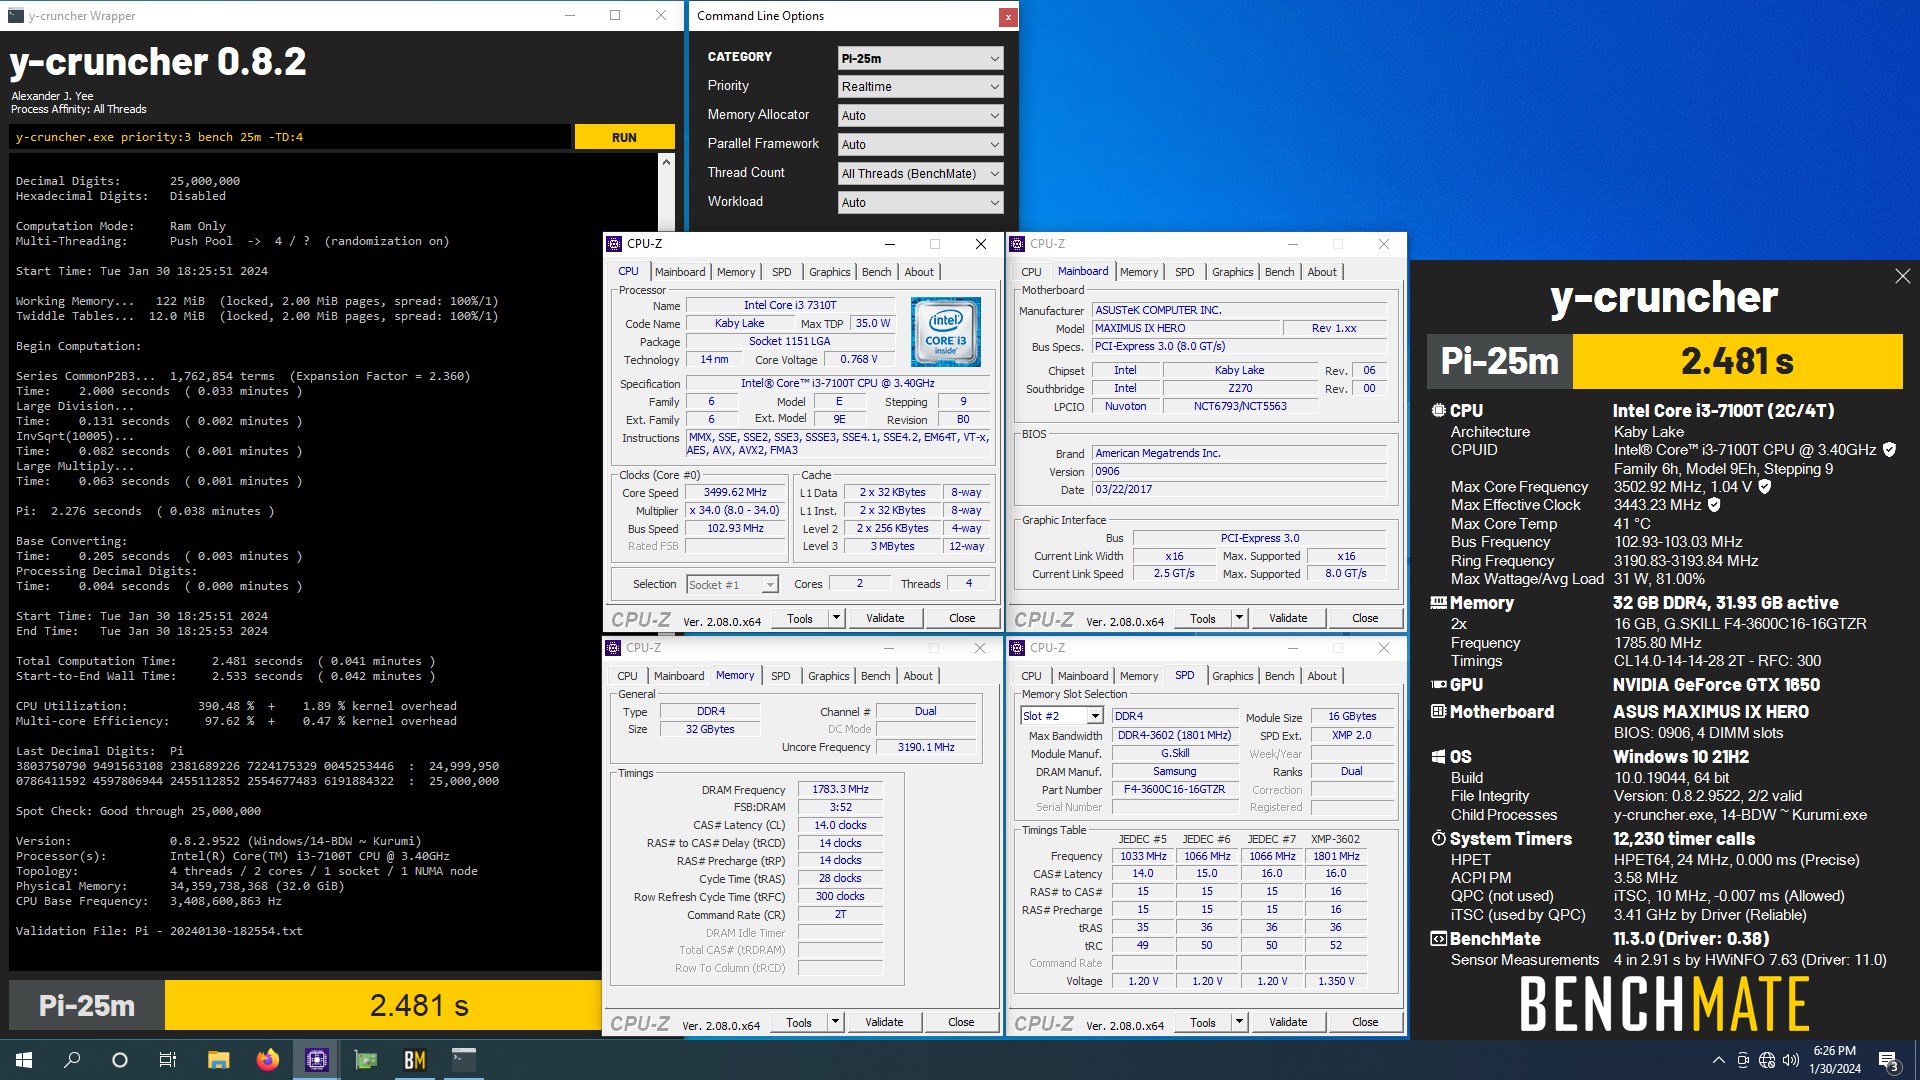The width and height of the screenshot is (1920, 1080).
Task: Show hidden system tray icons chevron
Action: [1718, 1060]
